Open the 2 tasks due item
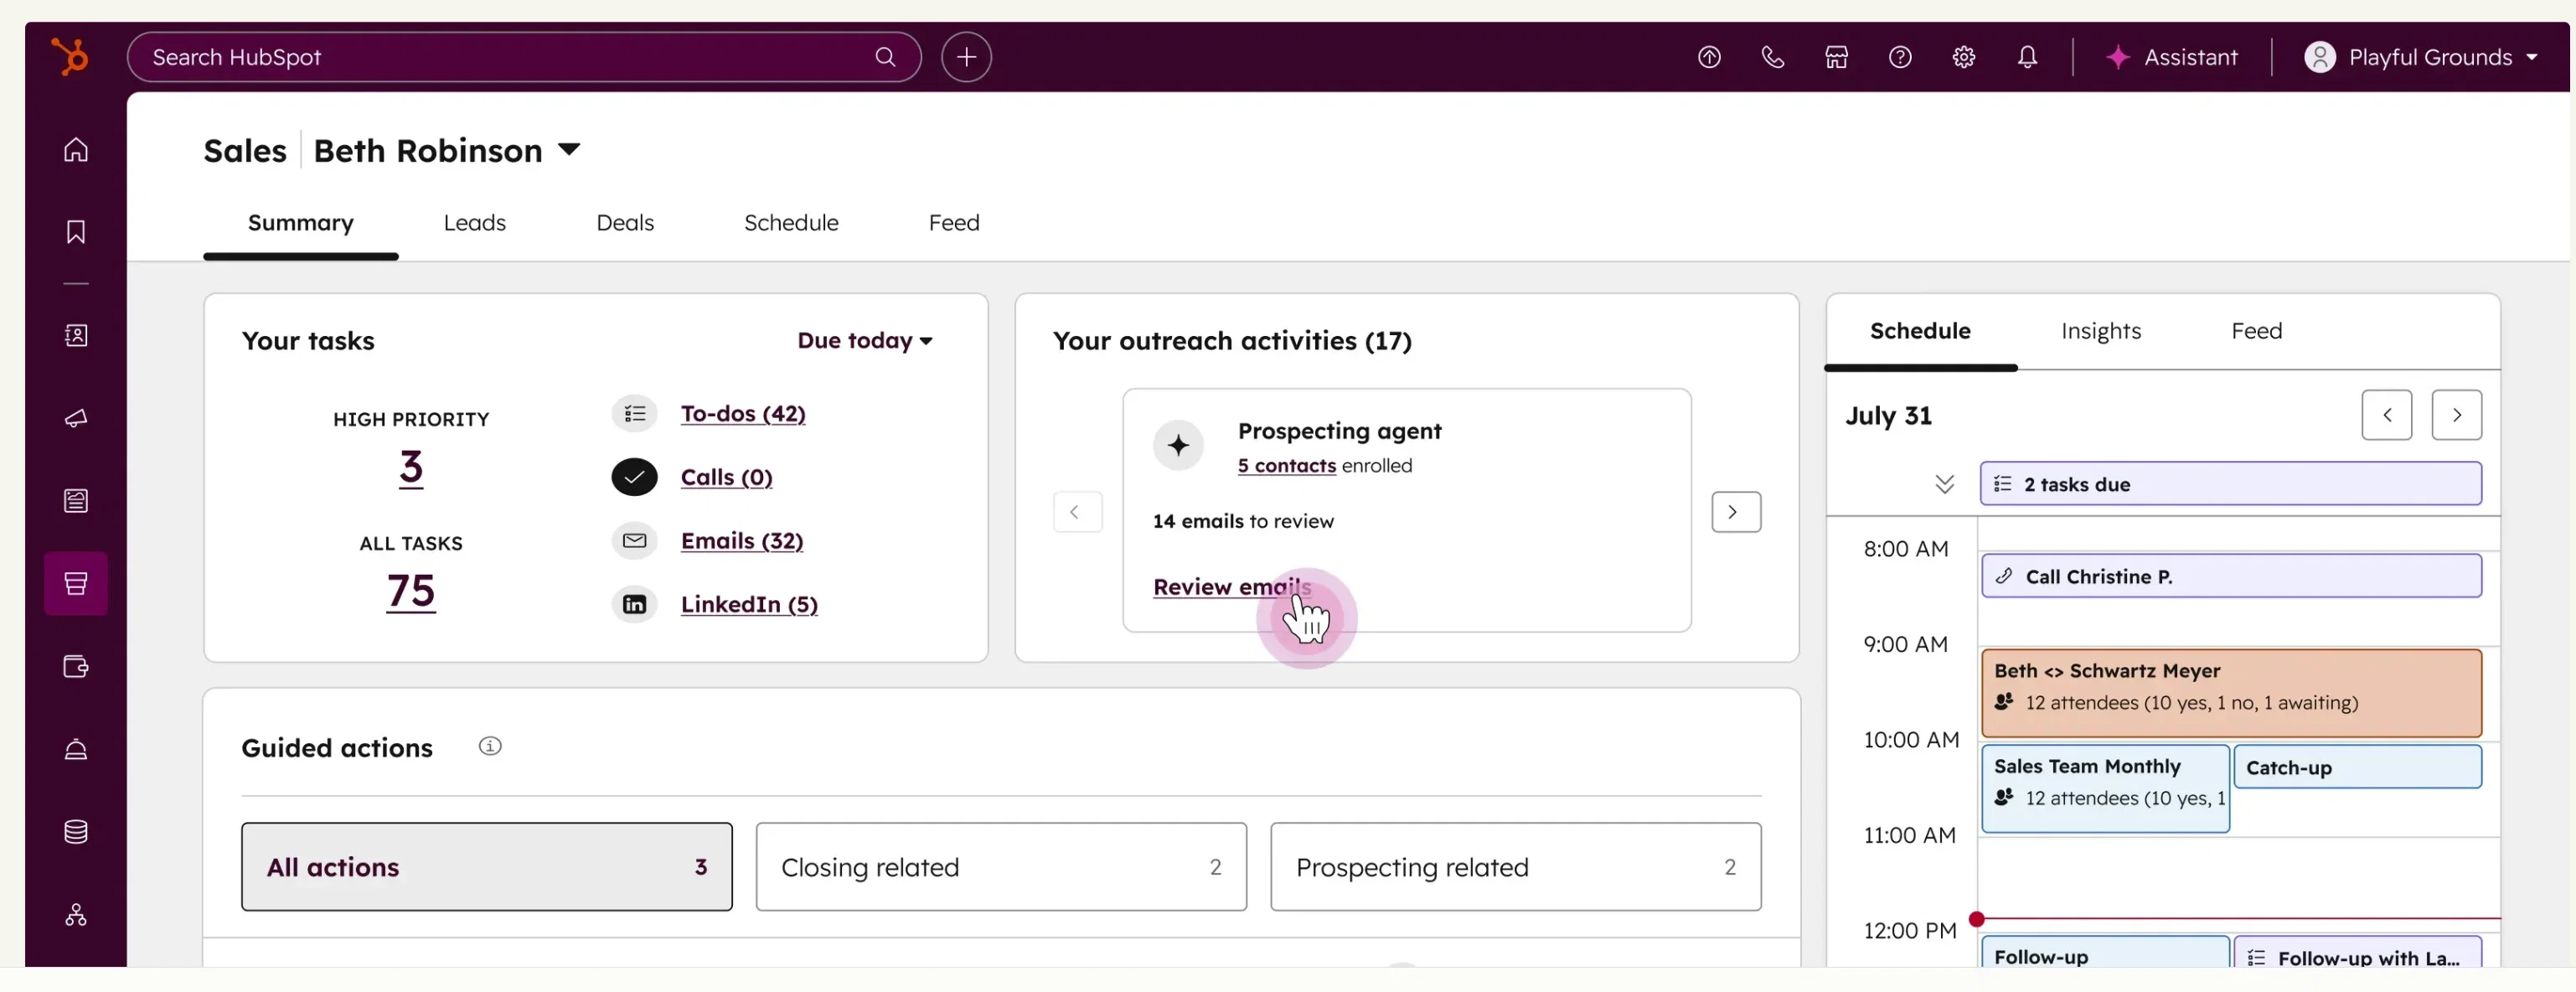This screenshot has width=2576, height=992. pos(2230,484)
